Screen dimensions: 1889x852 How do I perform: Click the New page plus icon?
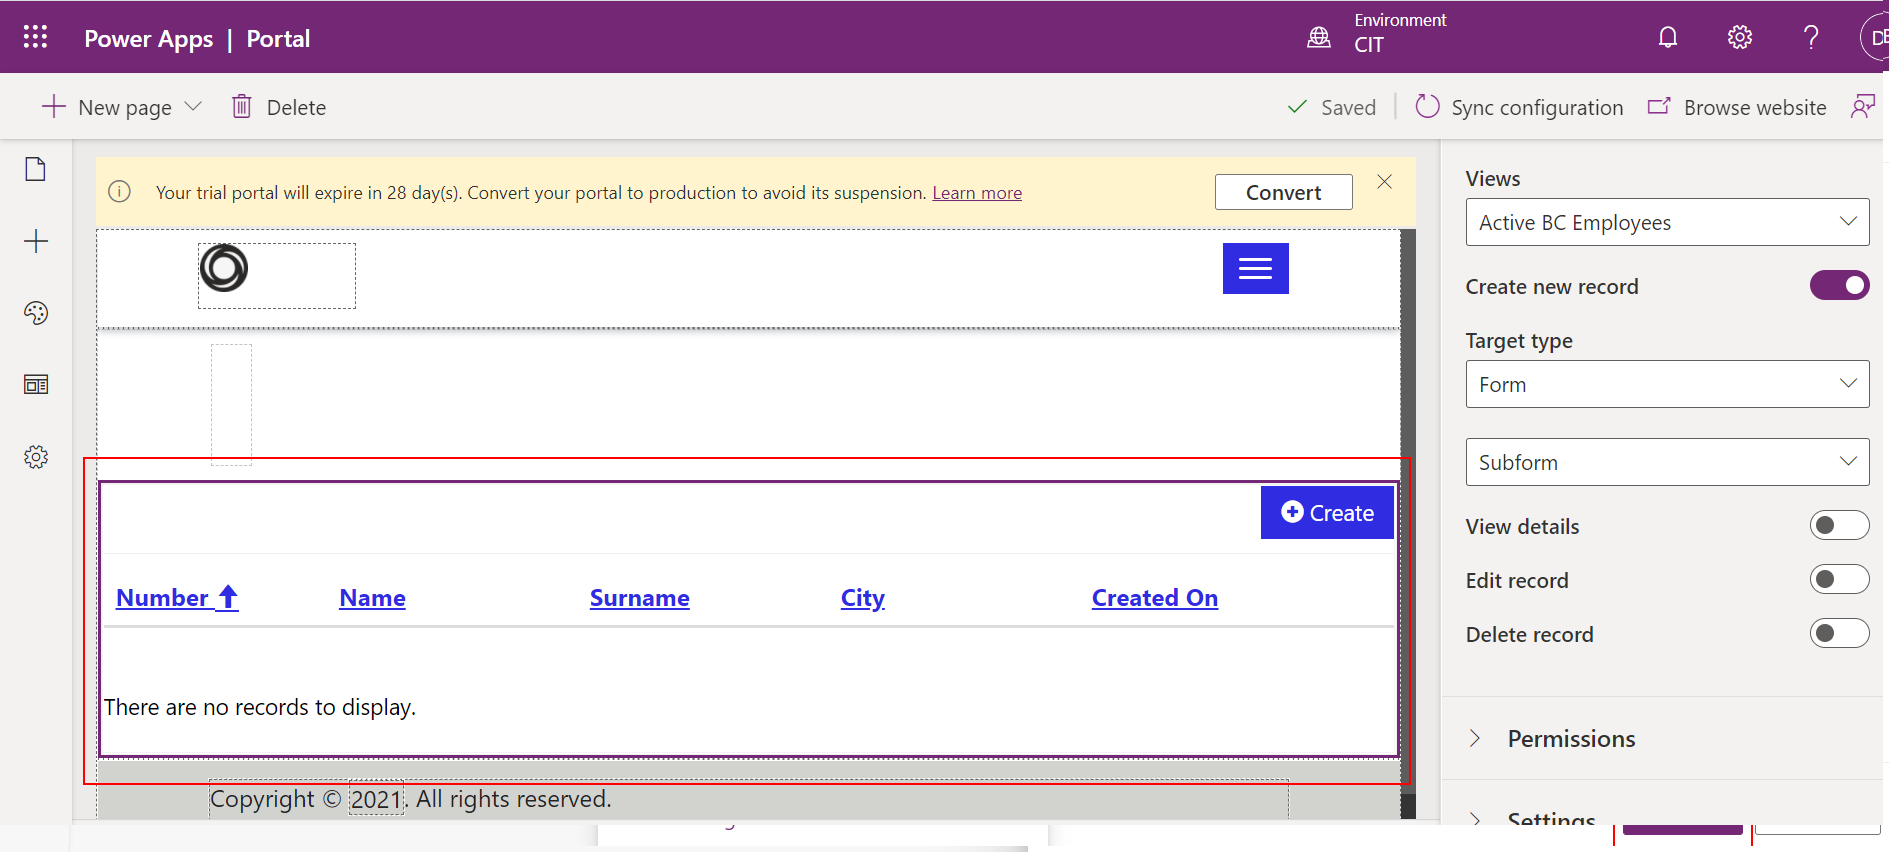(53, 106)
